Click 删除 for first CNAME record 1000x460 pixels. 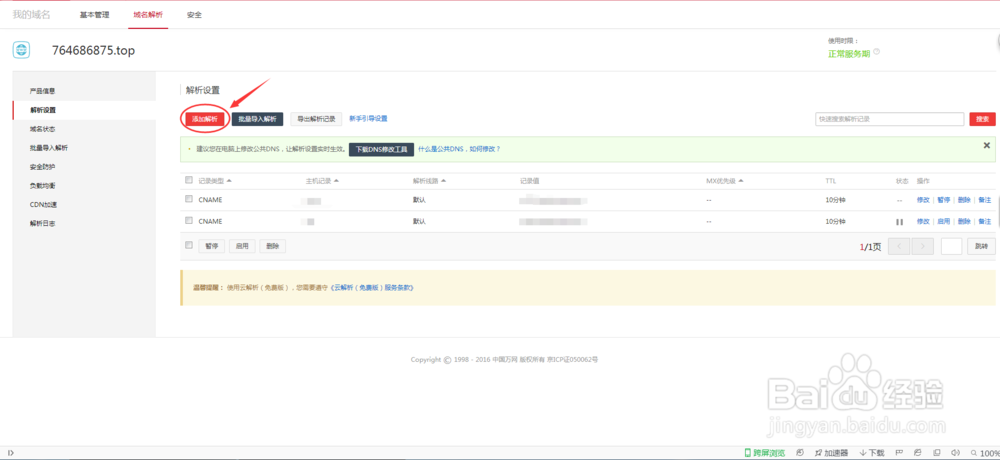(964, 200)
